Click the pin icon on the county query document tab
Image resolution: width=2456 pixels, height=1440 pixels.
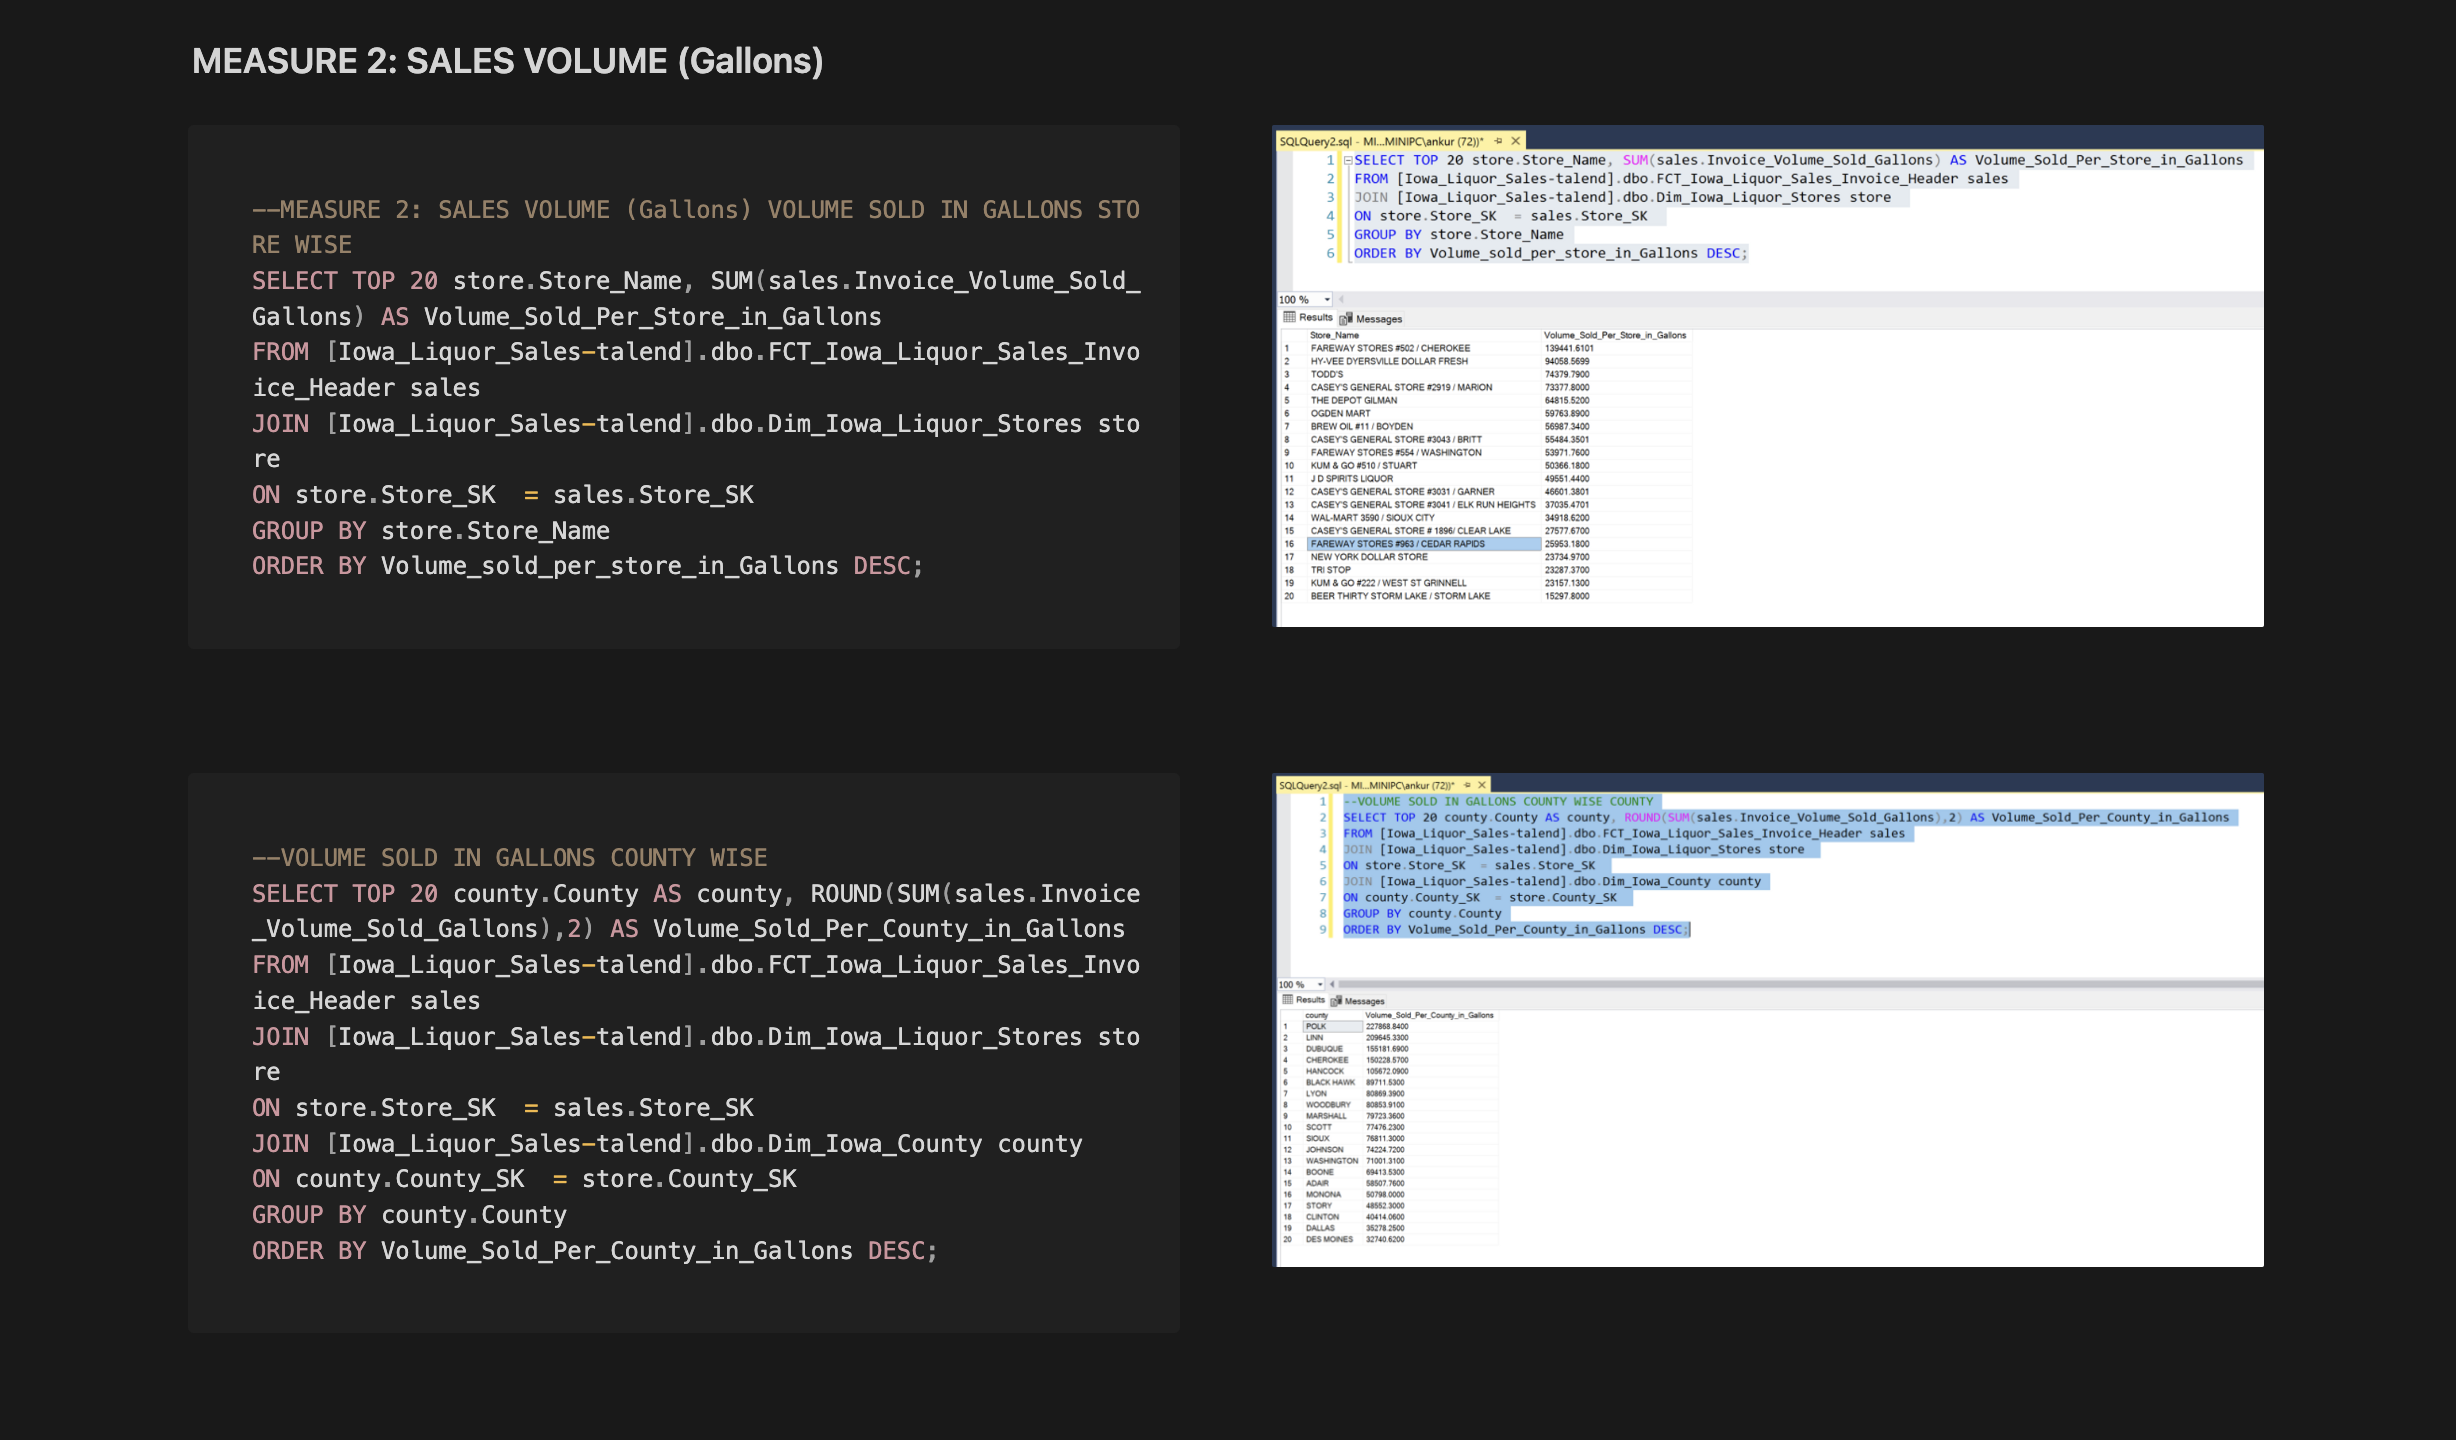coord(1467,785)
